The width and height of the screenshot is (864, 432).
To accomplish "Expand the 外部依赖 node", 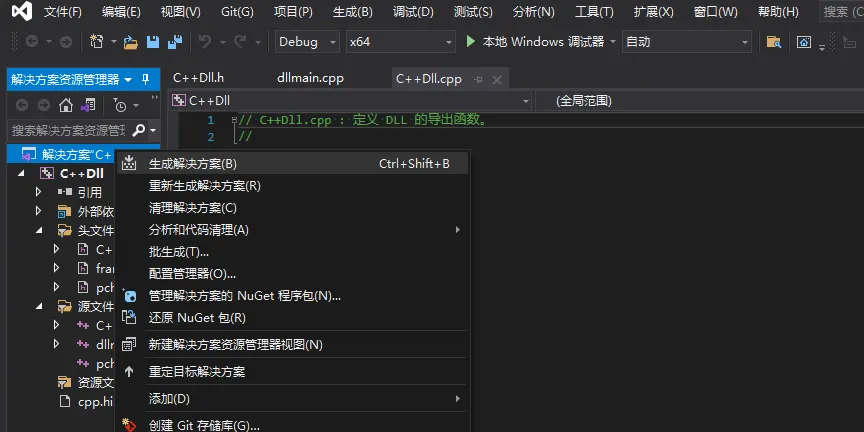I will click(38, 211).
